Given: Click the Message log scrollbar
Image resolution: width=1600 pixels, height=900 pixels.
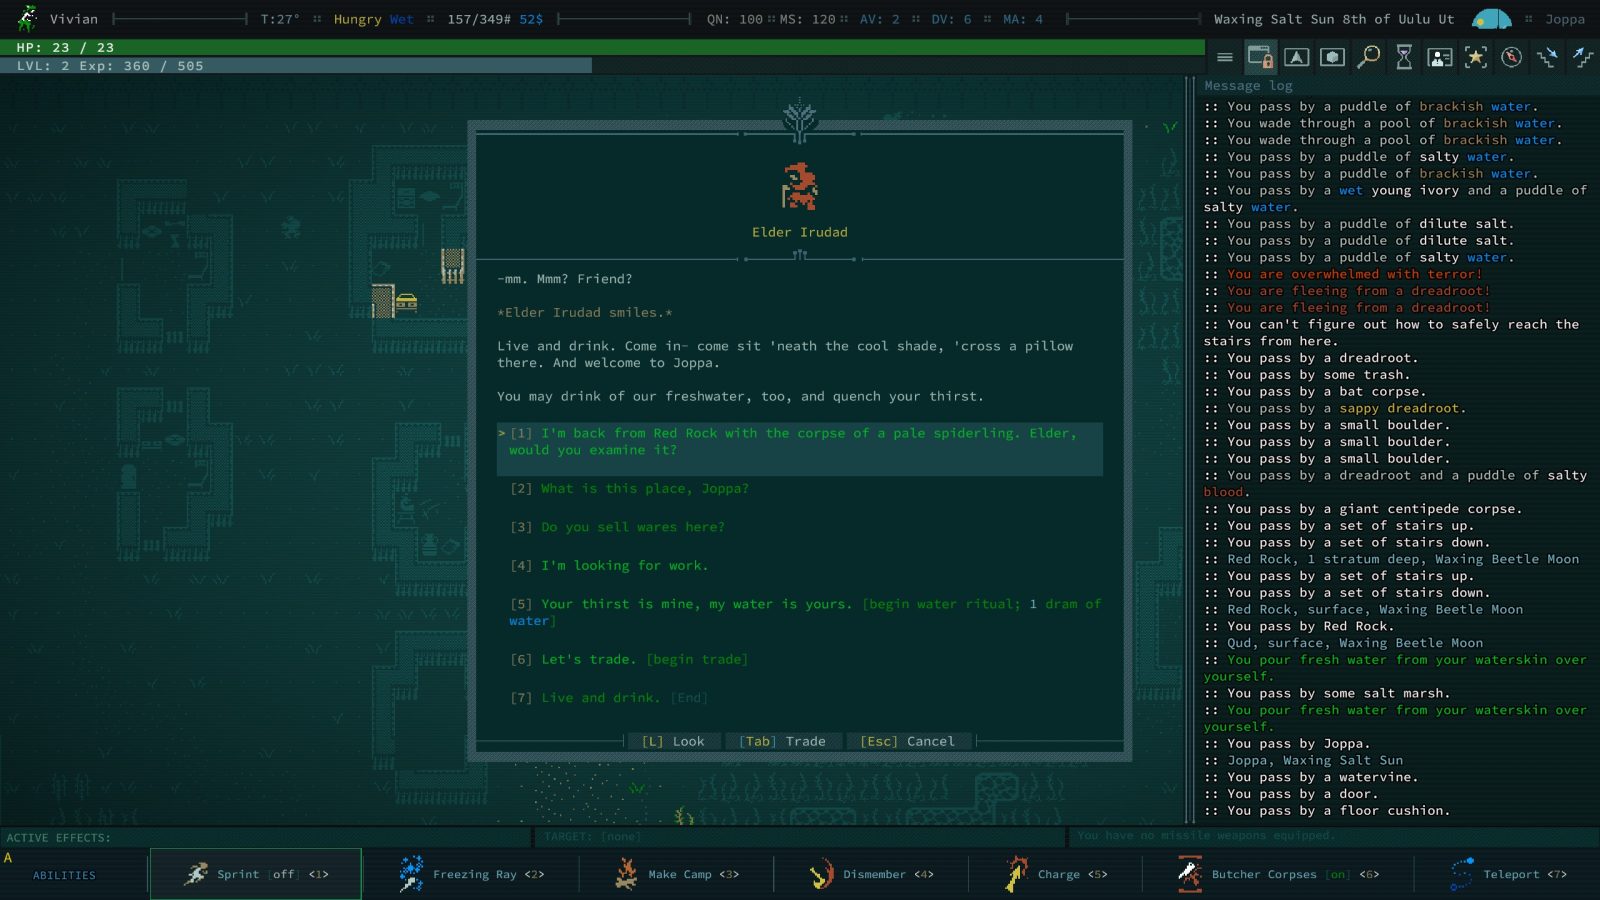Looking at the screenshot, I should point(1191,450).
